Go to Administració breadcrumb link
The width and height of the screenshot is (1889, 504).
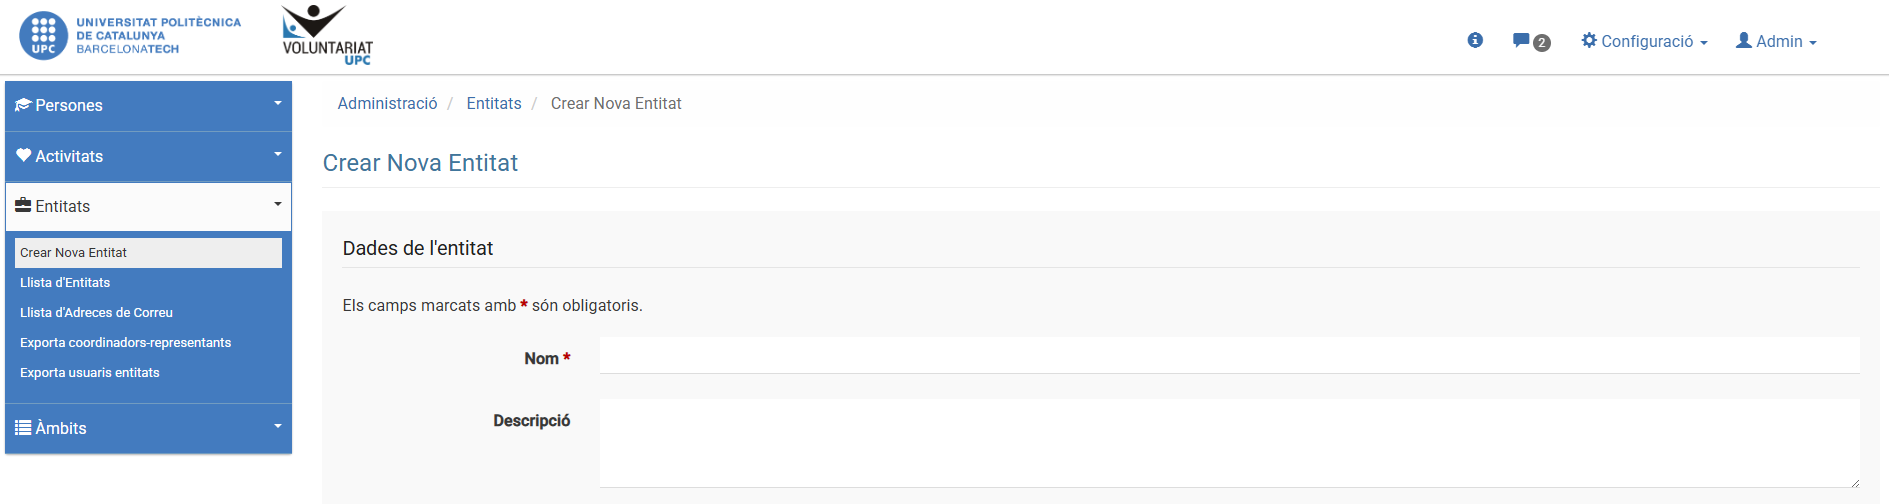click(x=387, y=104)
